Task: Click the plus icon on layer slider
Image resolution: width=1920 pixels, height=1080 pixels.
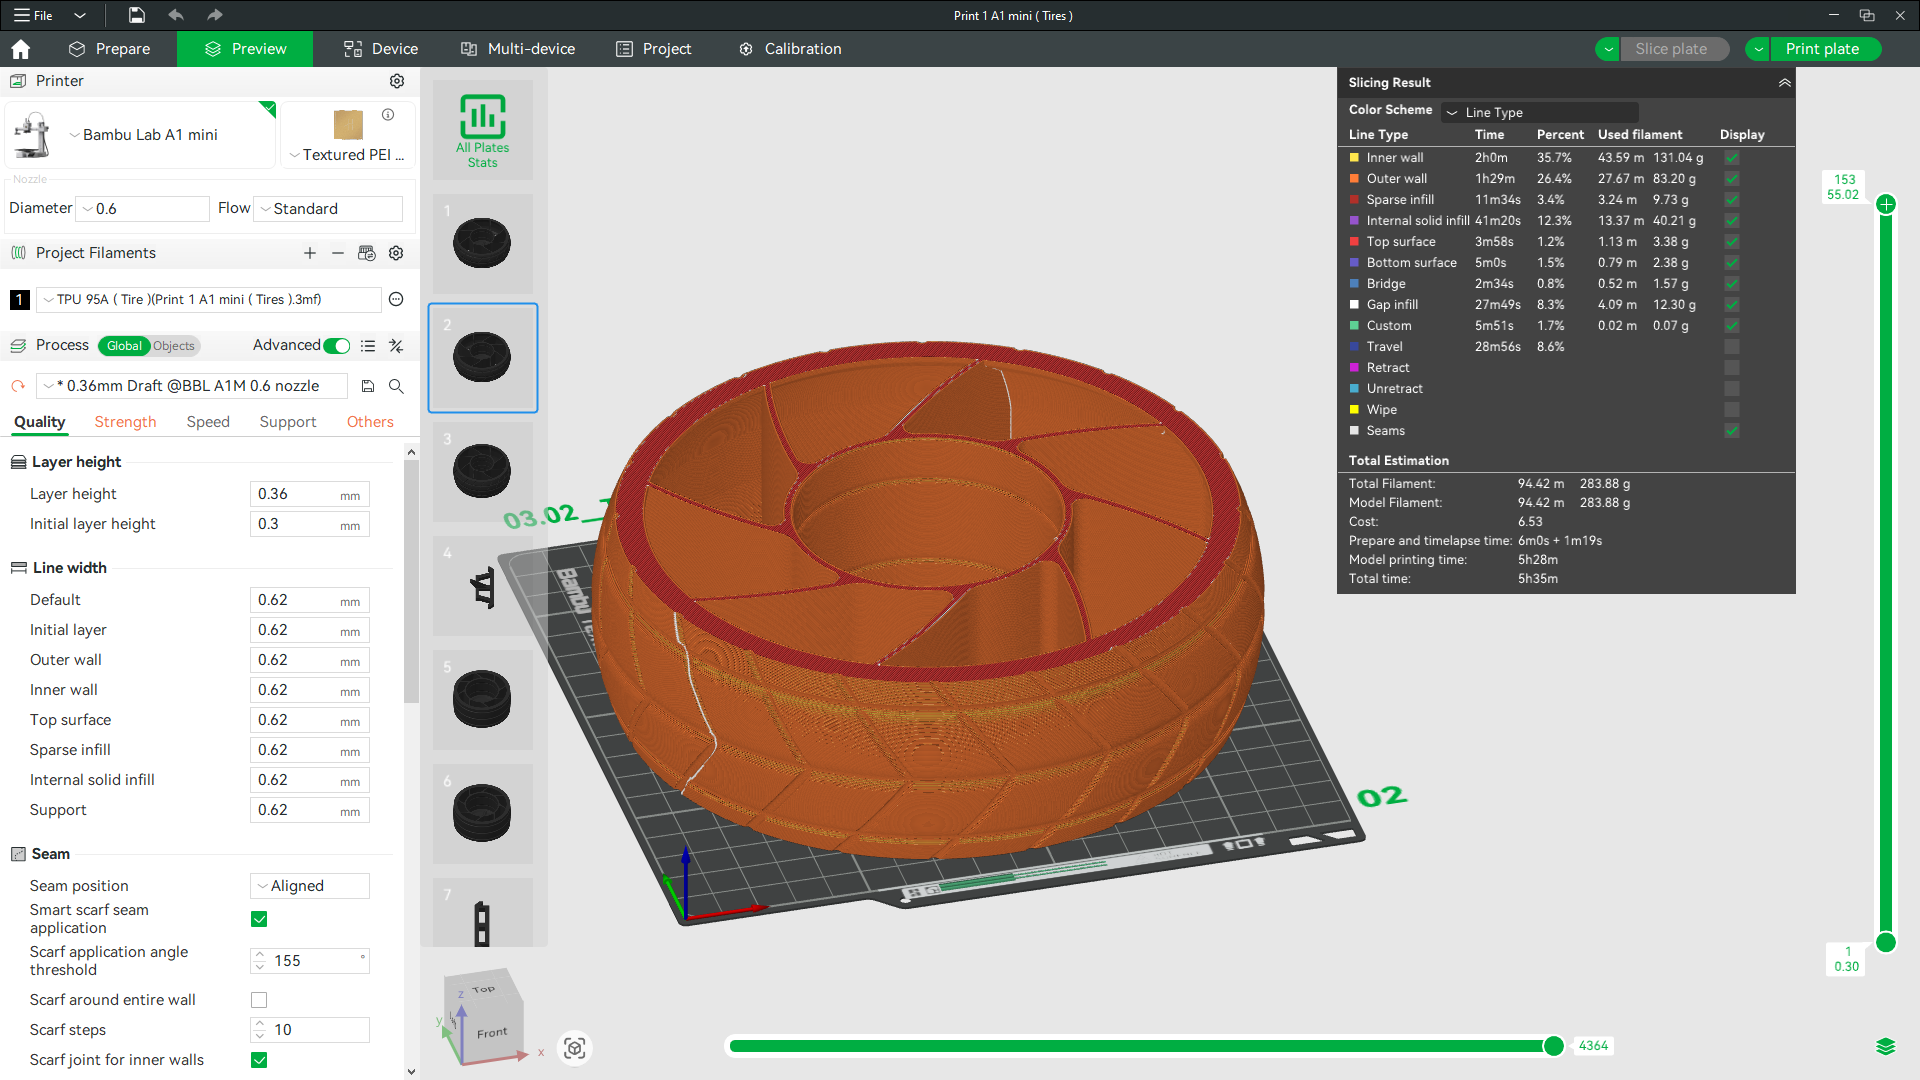Action: (x=1886, y=204)
